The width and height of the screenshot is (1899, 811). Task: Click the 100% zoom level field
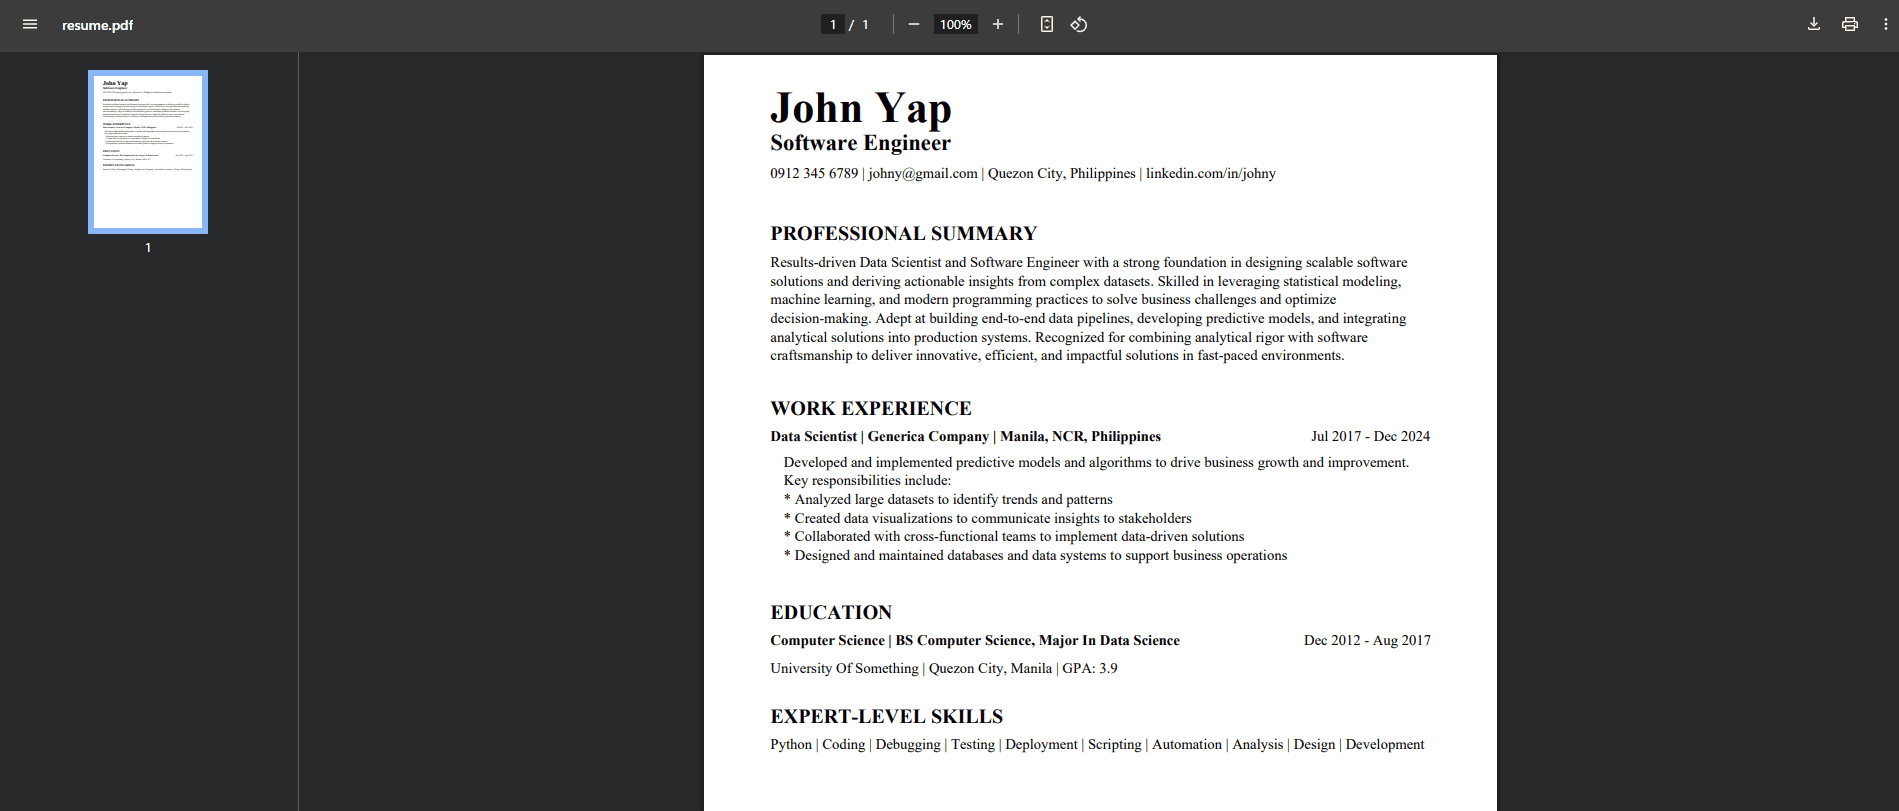[x=955, y=25]
